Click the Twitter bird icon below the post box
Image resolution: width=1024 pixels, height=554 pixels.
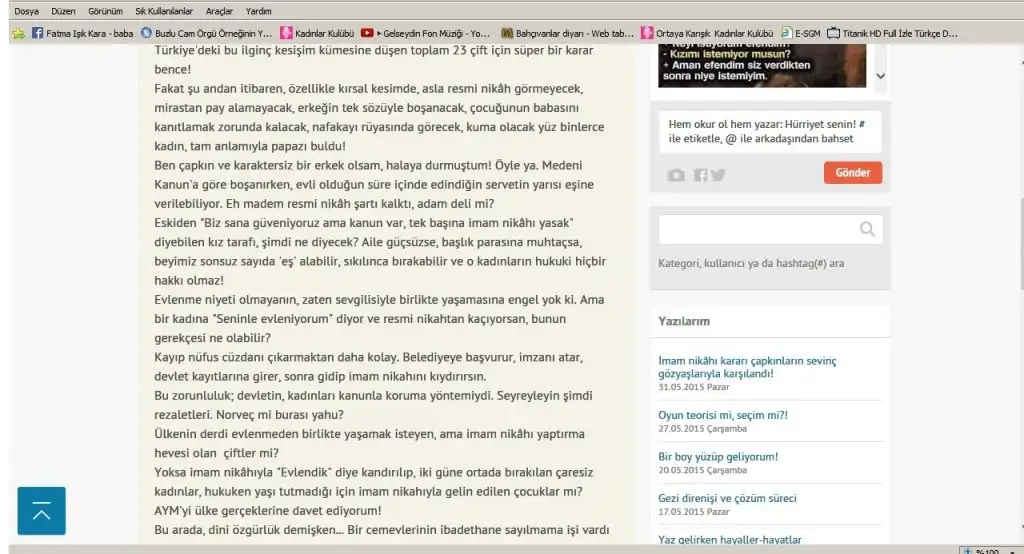pyautogui.click(x=717, y=175)
